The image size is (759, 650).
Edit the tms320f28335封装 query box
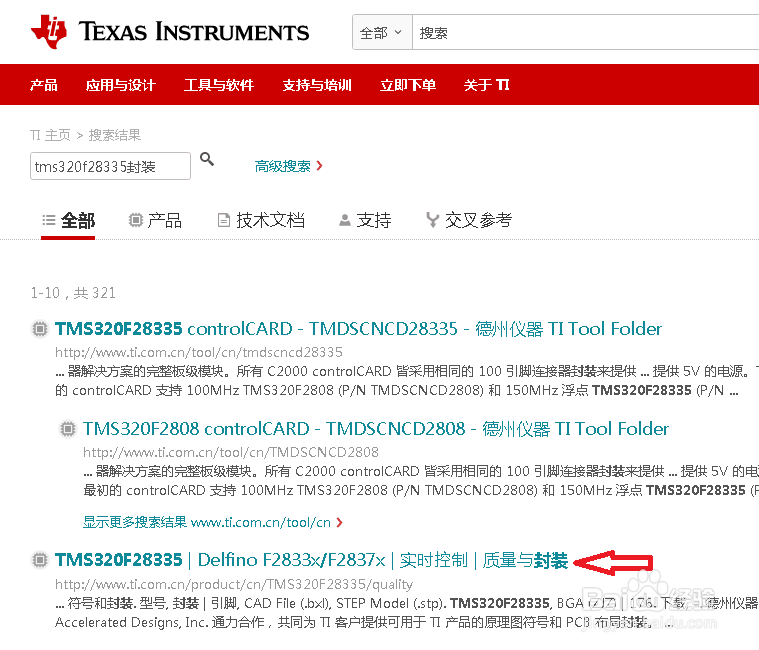(x=110, y=166)
